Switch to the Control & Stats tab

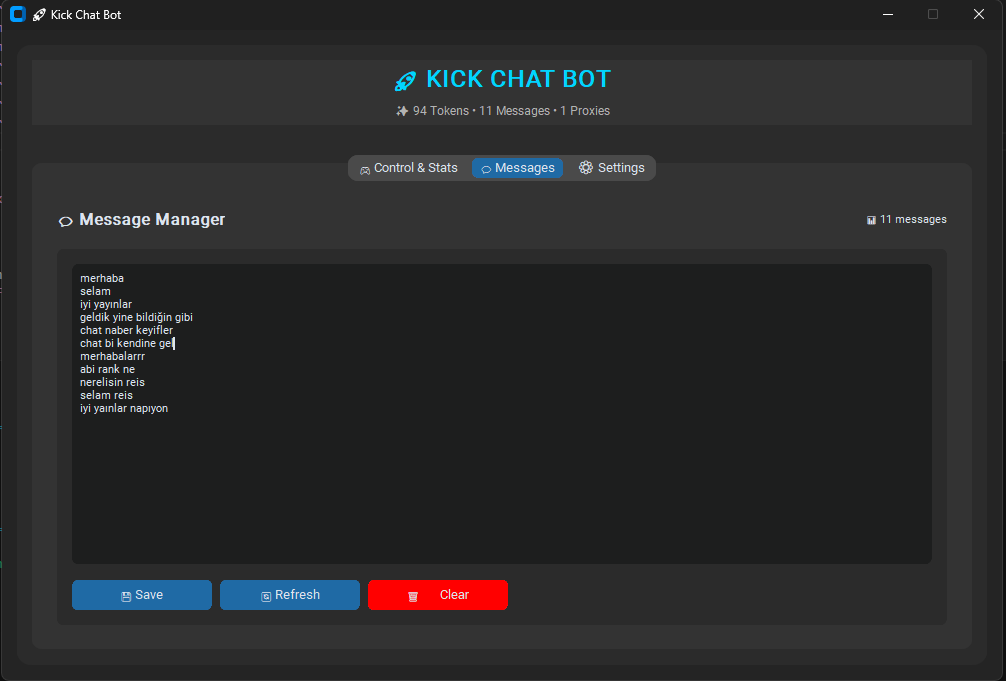[408, 168]
